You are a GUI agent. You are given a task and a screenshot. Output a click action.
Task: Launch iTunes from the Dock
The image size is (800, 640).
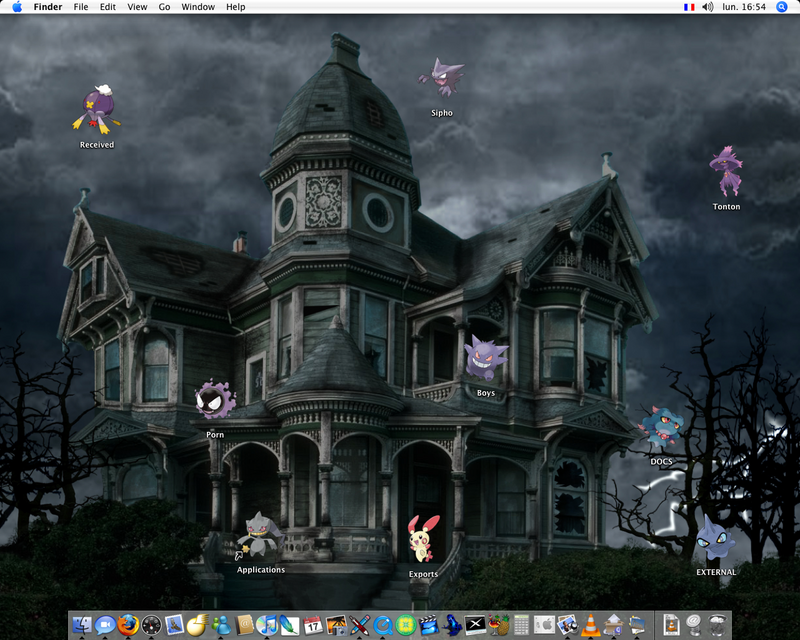(266, 625)
